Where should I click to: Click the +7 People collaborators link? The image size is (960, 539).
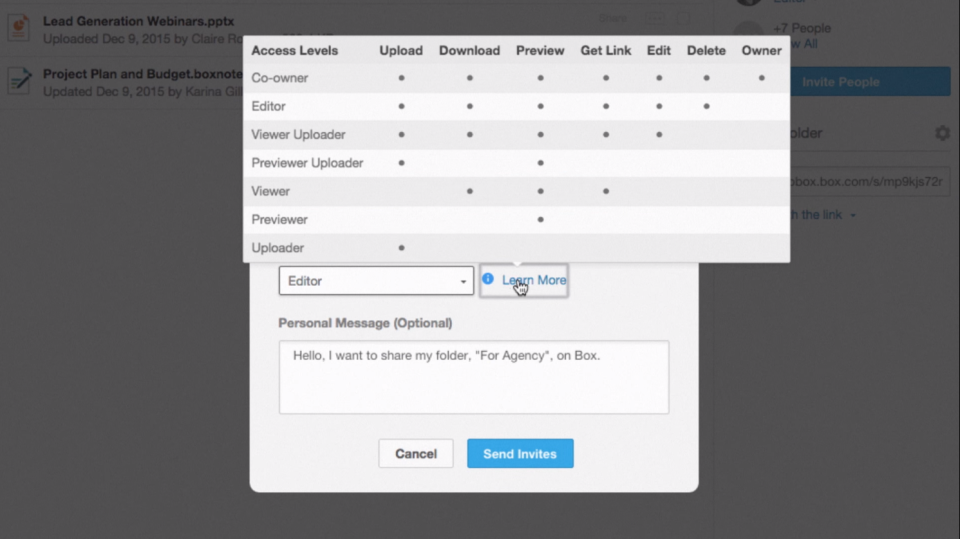click(x=801, y=28)
